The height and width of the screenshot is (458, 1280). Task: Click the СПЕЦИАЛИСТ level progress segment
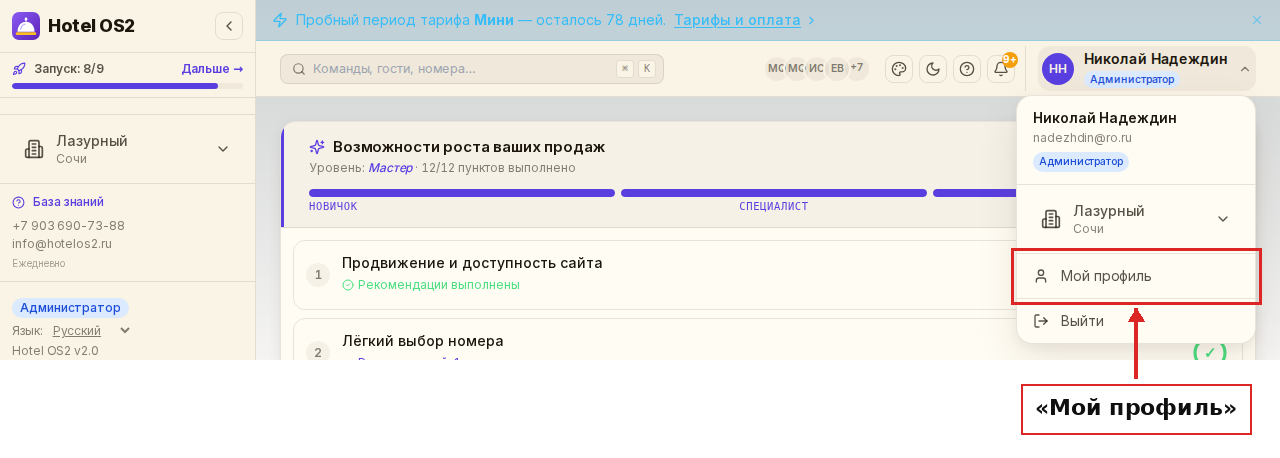(x=774, y=193)
